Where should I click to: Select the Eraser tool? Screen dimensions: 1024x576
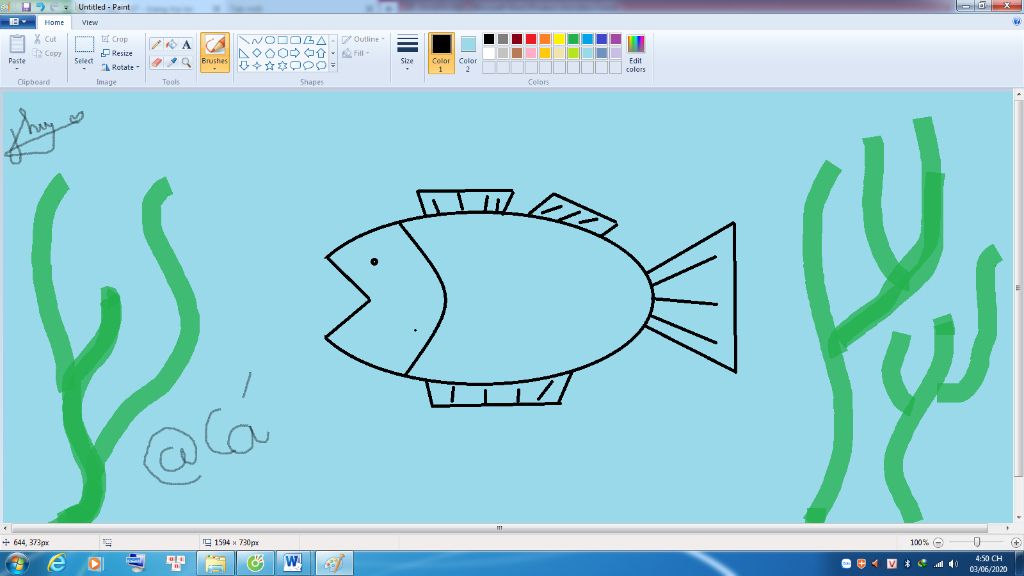[x=156, y=62]
